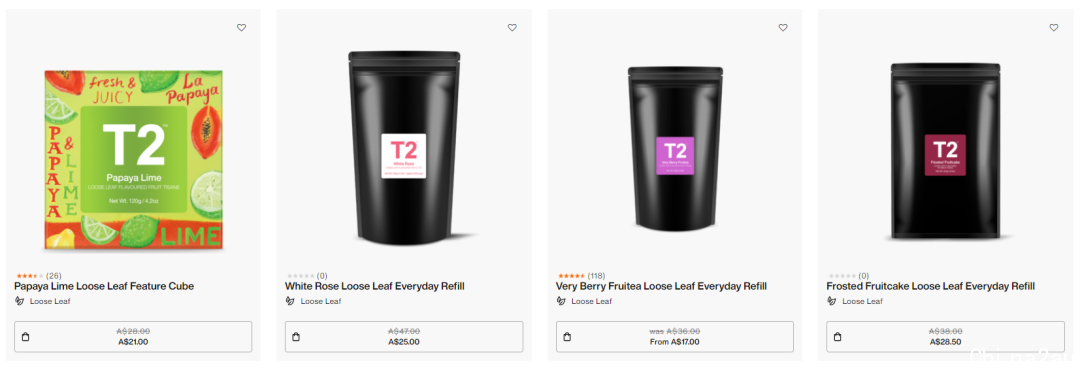Open Frosted Fruitcake Everyday Refill title link
1080x370 pixels.
[931, 286]
